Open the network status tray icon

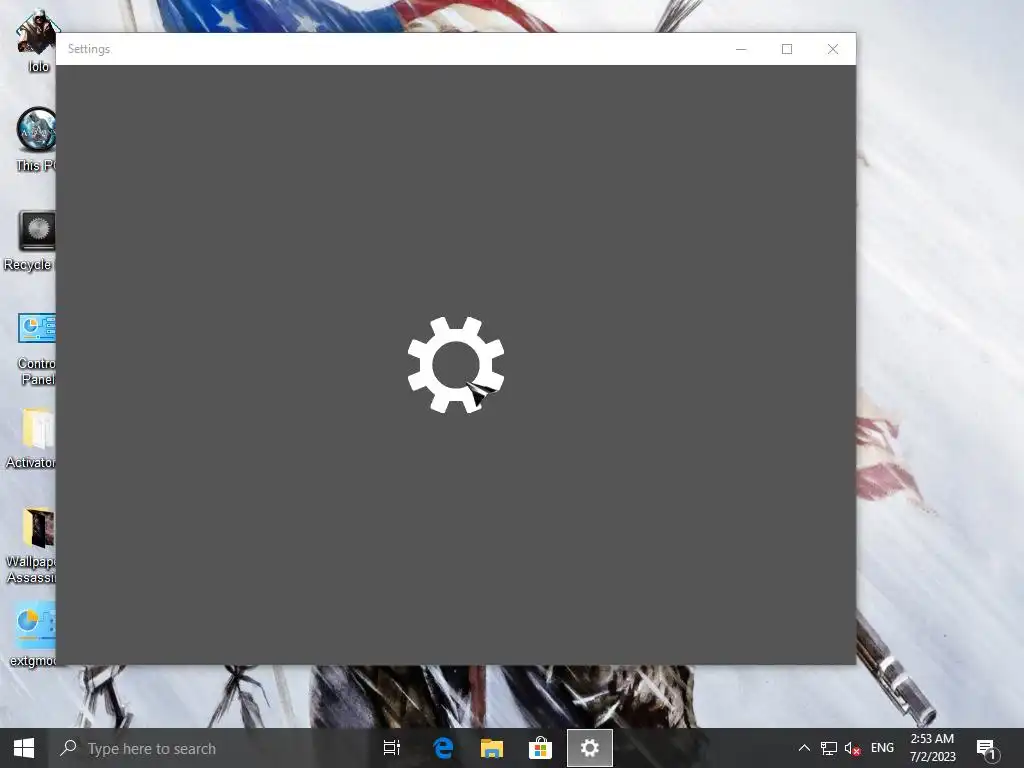(829, 748)
